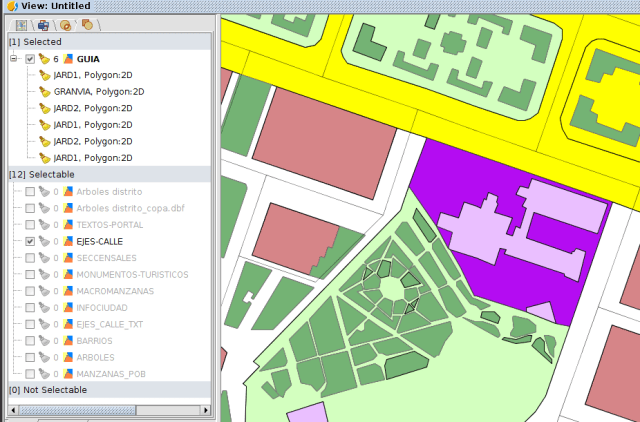The image size is (640, 422).
Task: Click the layer type icon for GUIA
Action: click(x=68, y=59)
